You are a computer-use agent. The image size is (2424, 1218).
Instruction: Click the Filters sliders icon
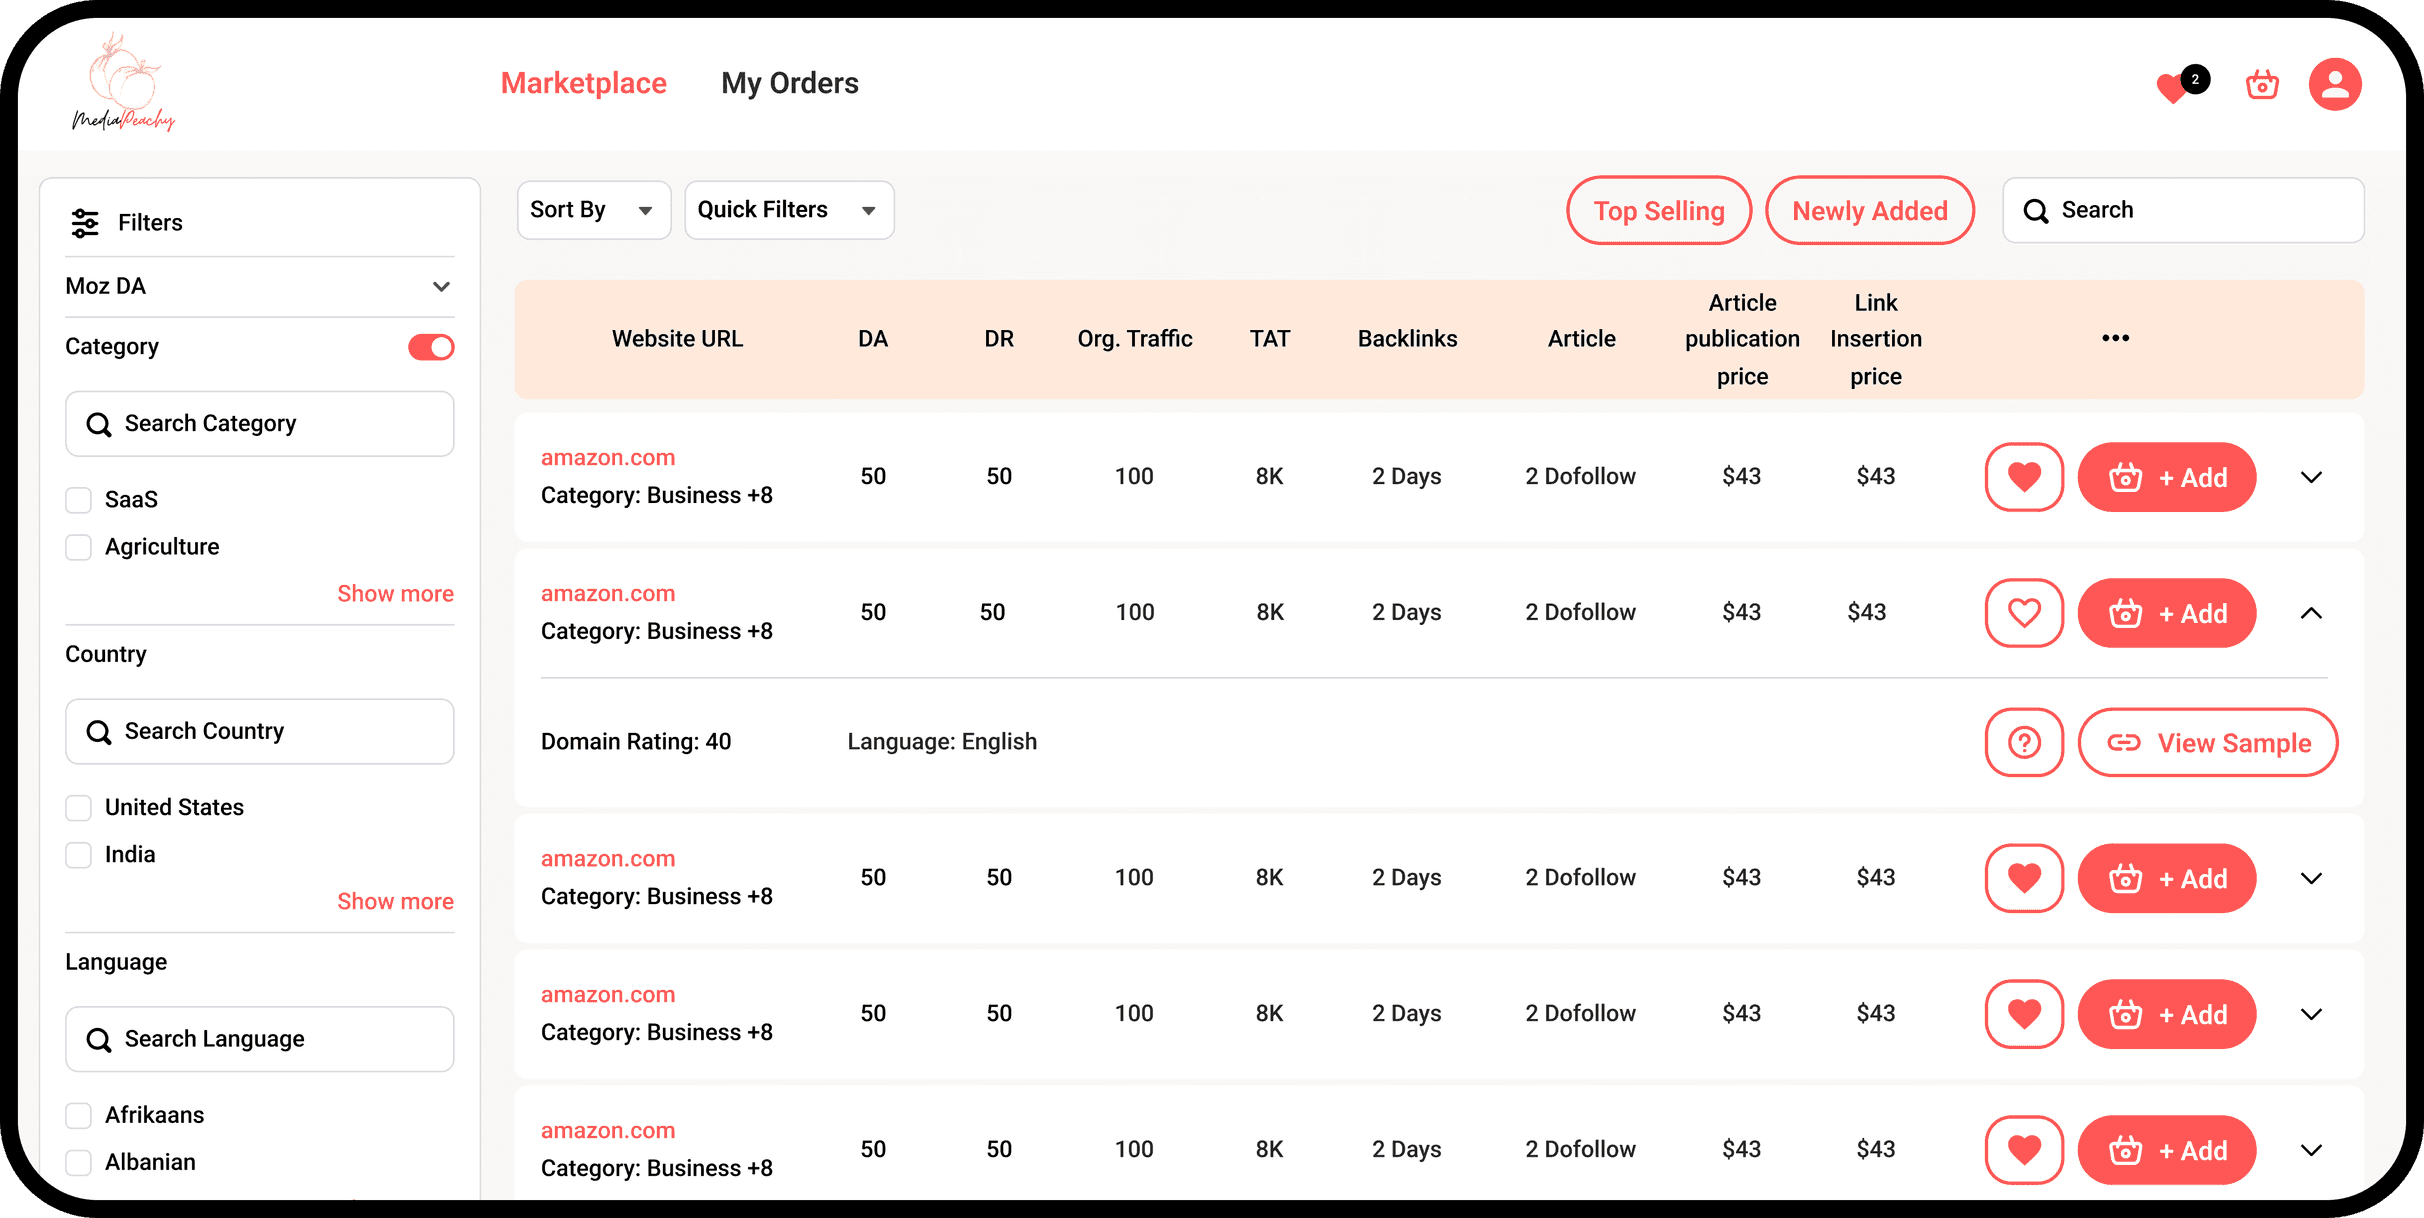pos(85,223)
